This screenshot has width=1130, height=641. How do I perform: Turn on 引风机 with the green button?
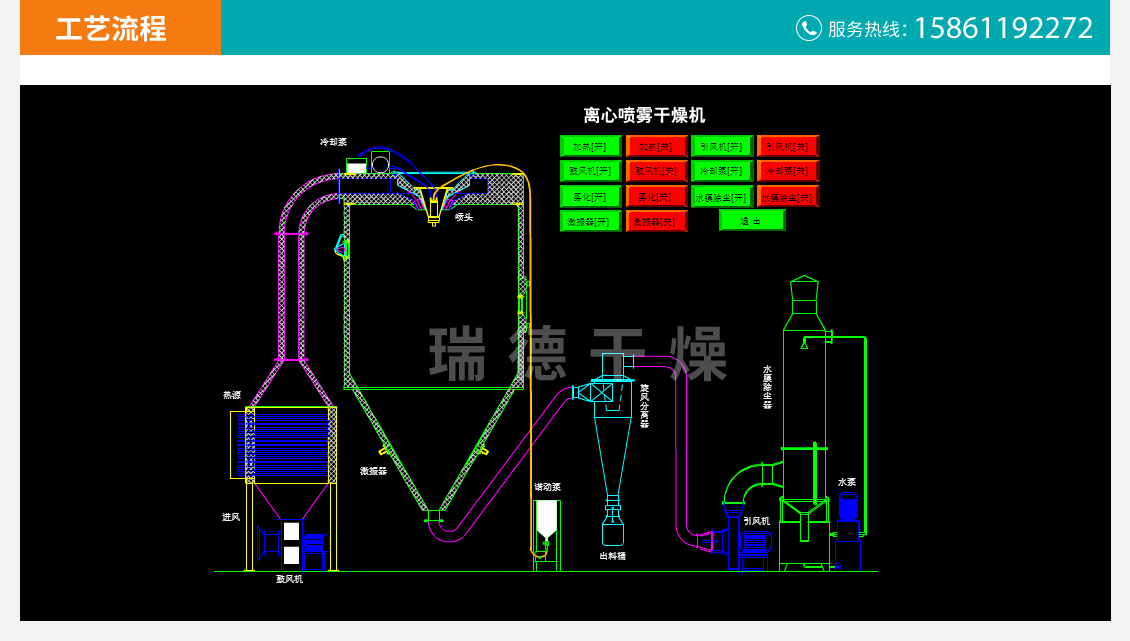721,146
